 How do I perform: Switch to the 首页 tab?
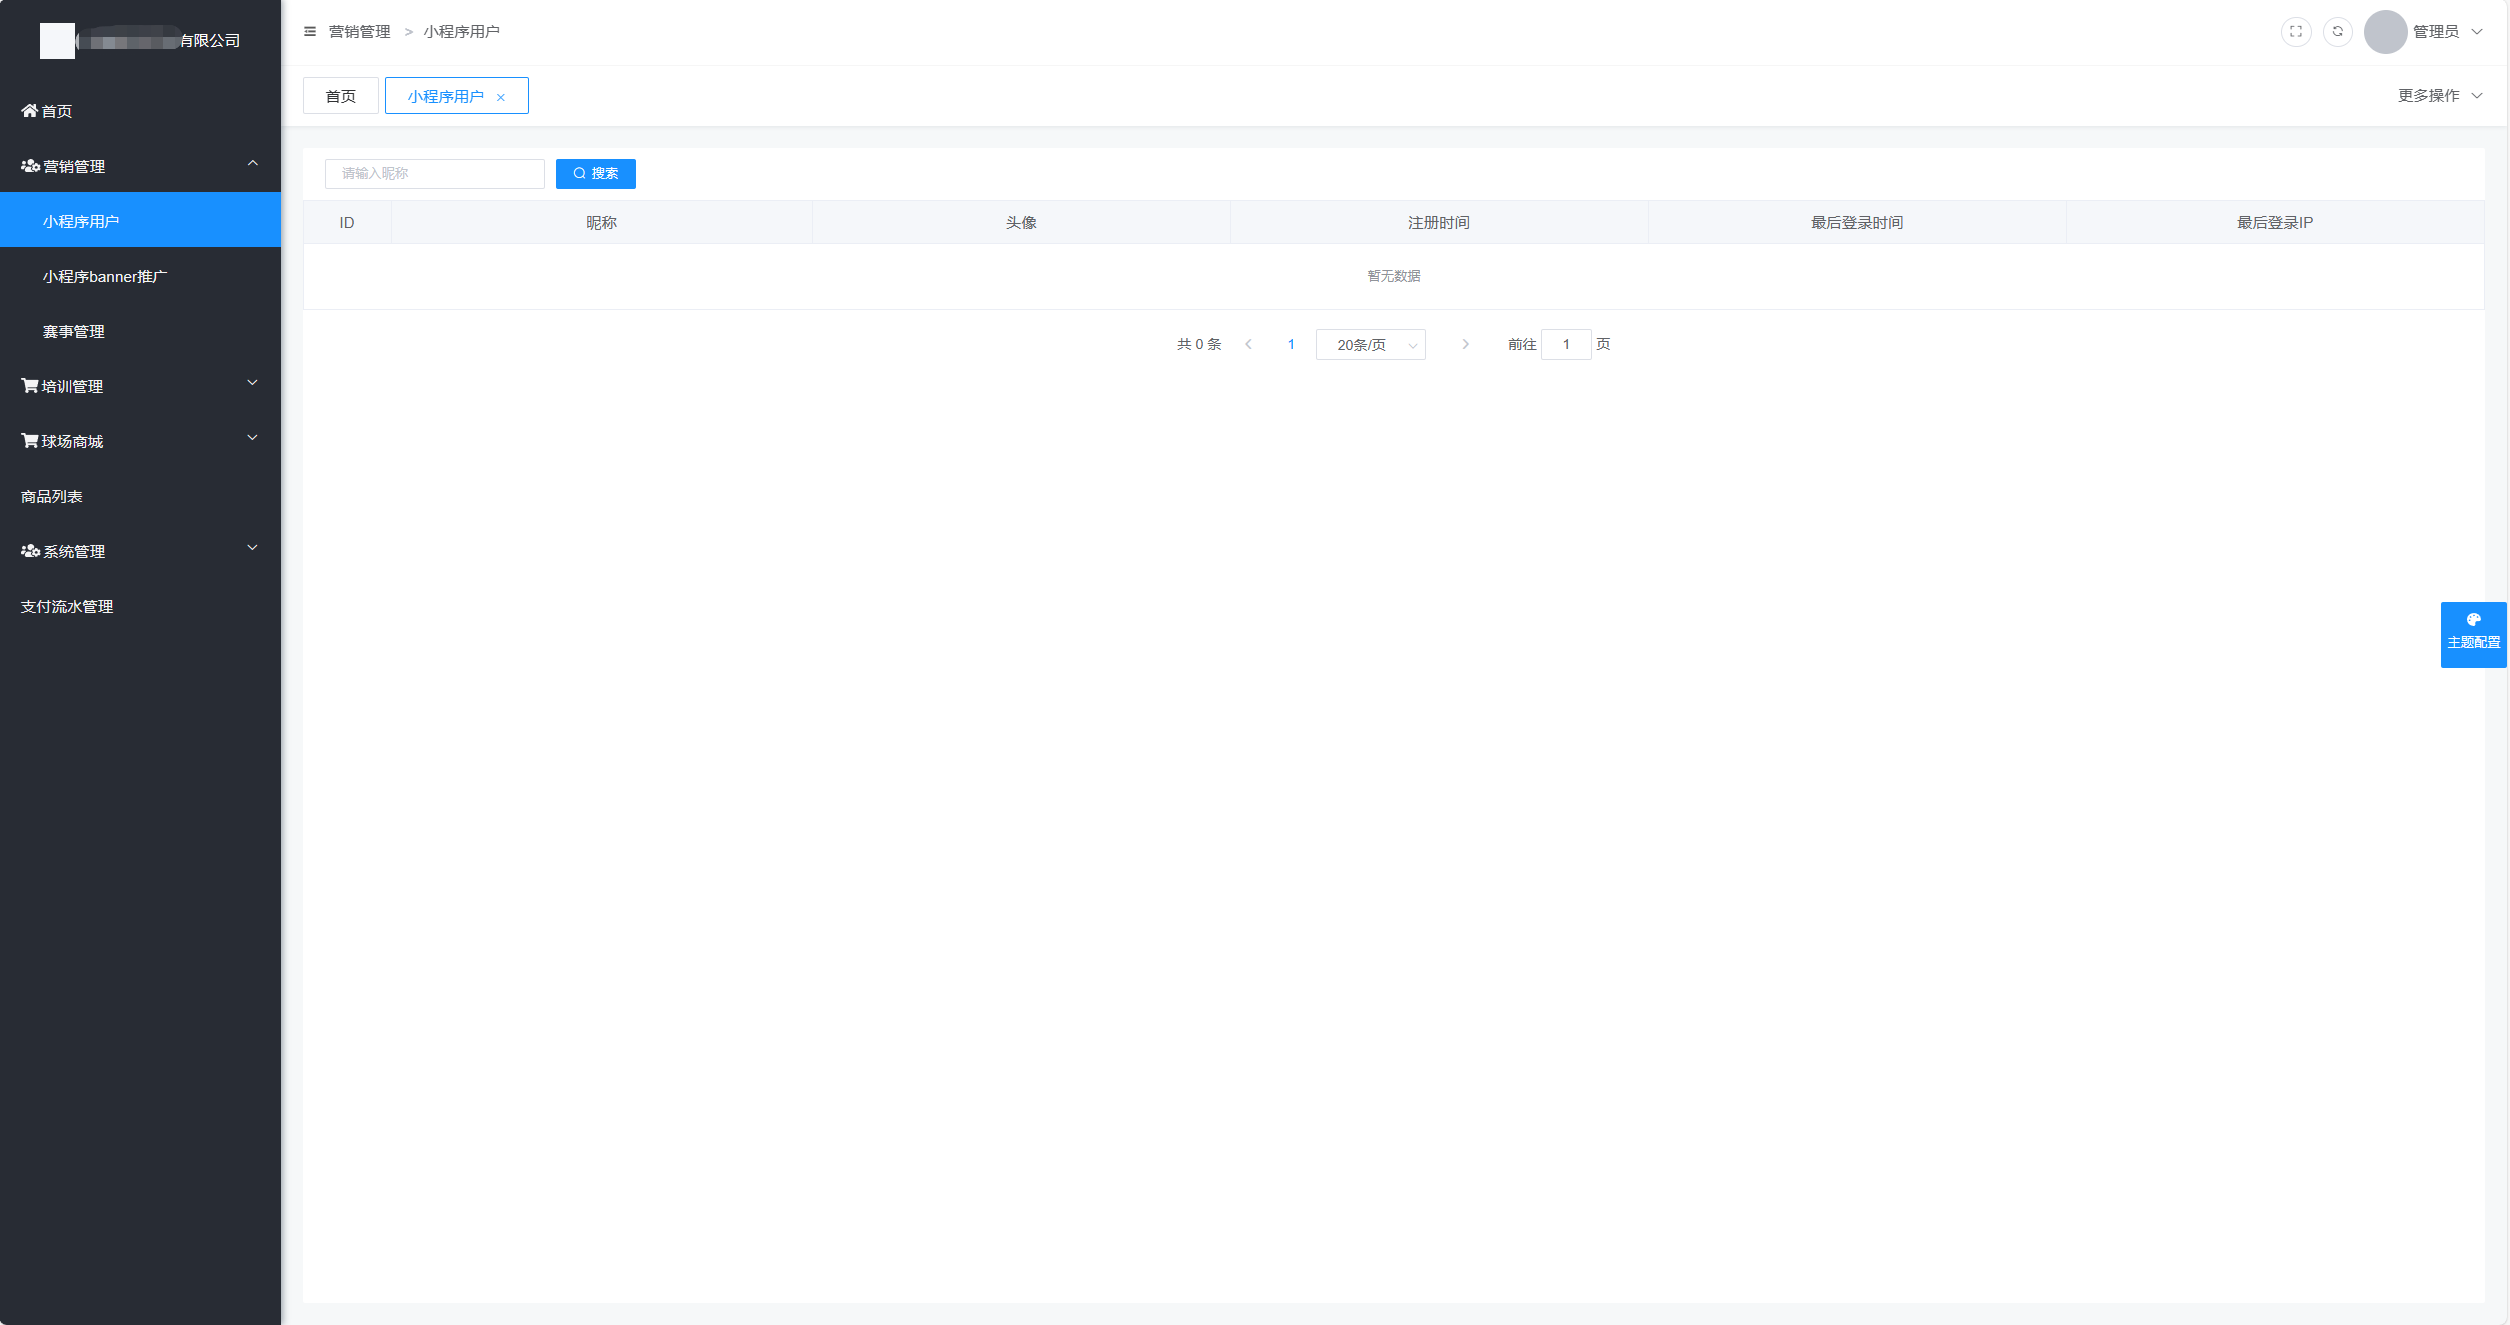[x=341, y=96]
